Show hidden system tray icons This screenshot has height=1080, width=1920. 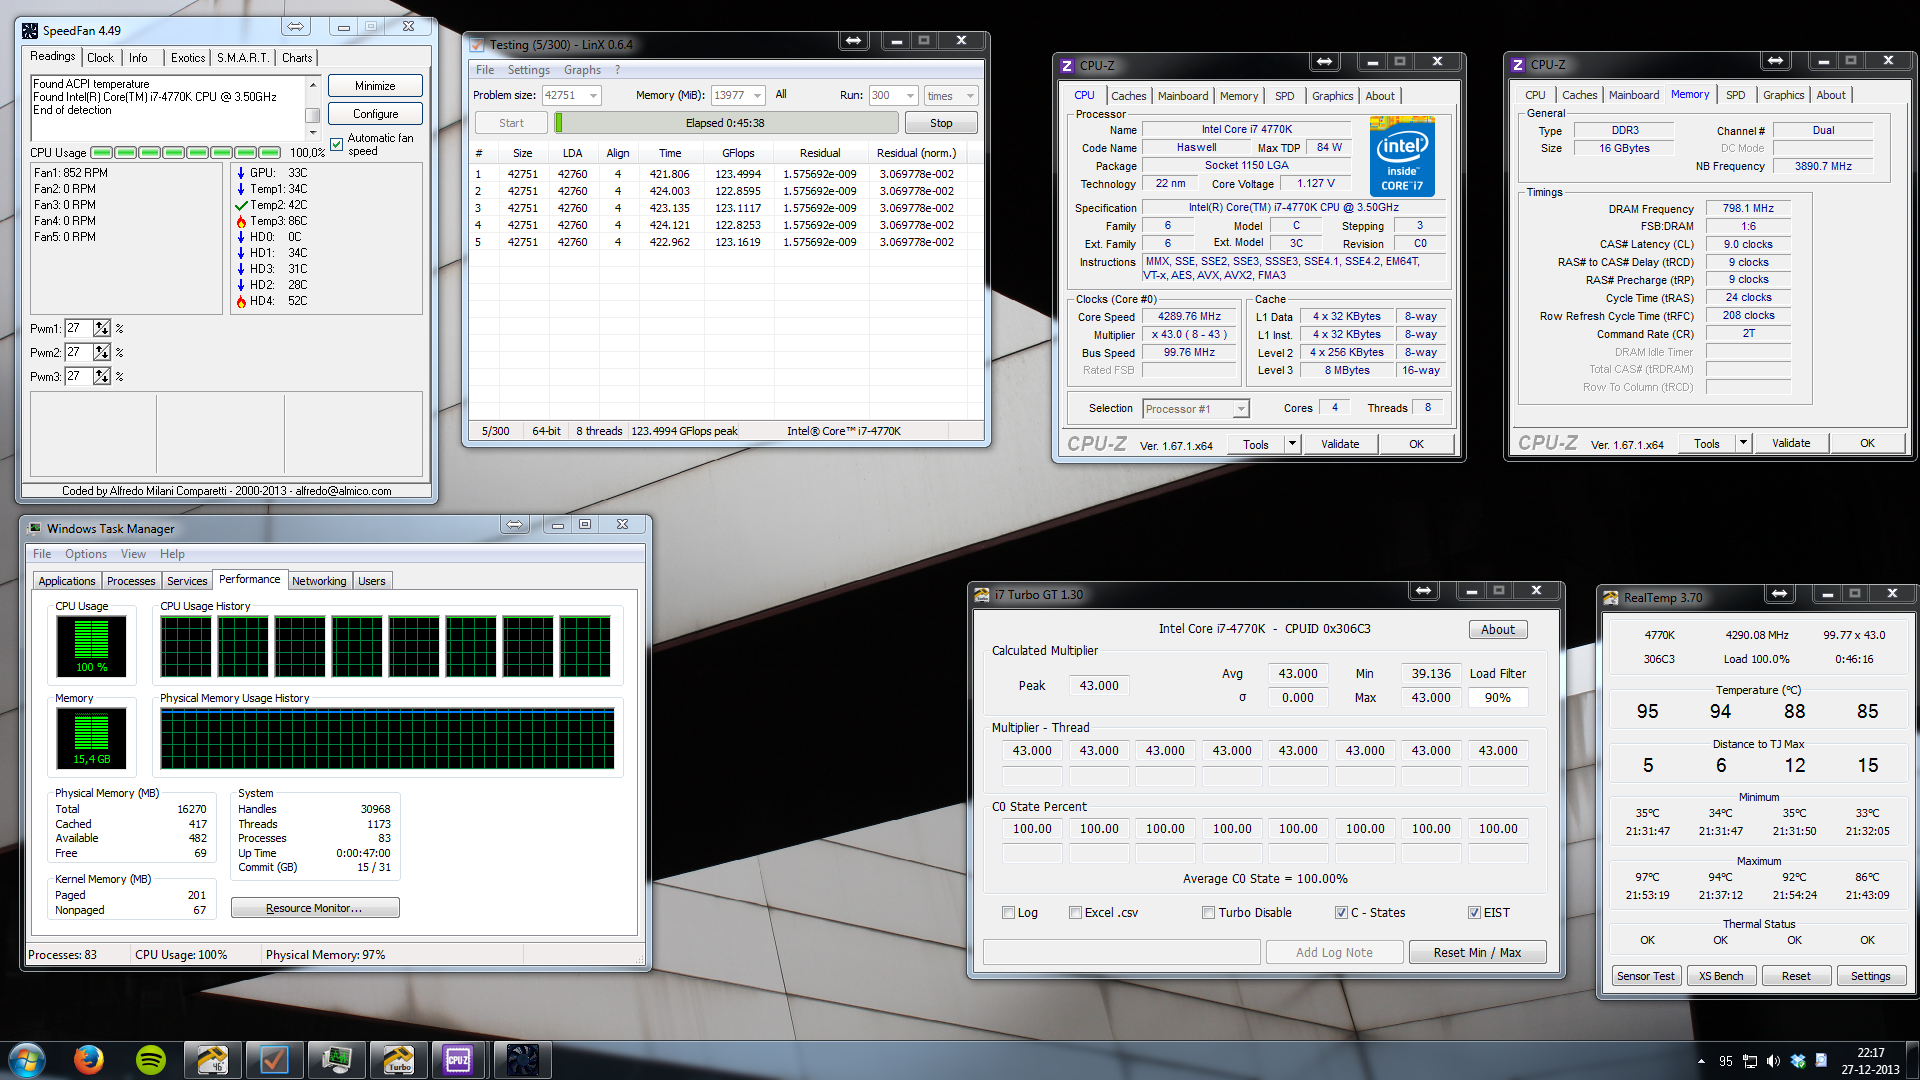coord(1702,1061)
